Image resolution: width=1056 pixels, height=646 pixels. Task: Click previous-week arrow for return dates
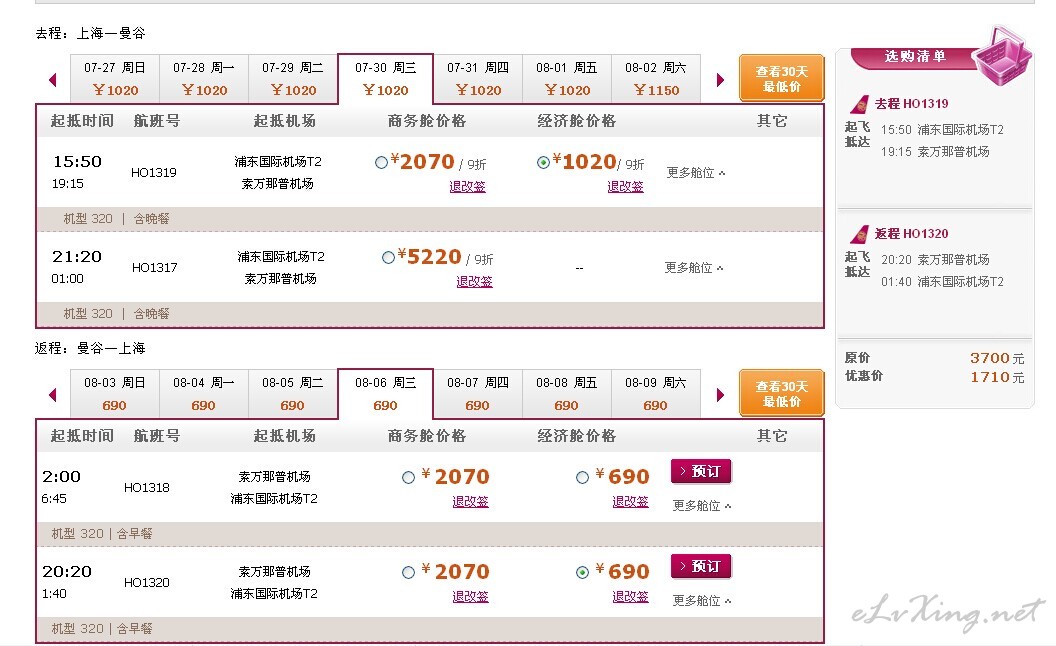coord(53,395)
